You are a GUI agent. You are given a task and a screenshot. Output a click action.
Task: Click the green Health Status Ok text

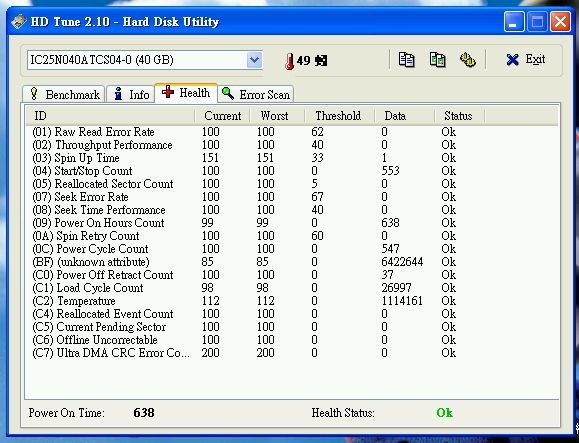pos(445,412)
